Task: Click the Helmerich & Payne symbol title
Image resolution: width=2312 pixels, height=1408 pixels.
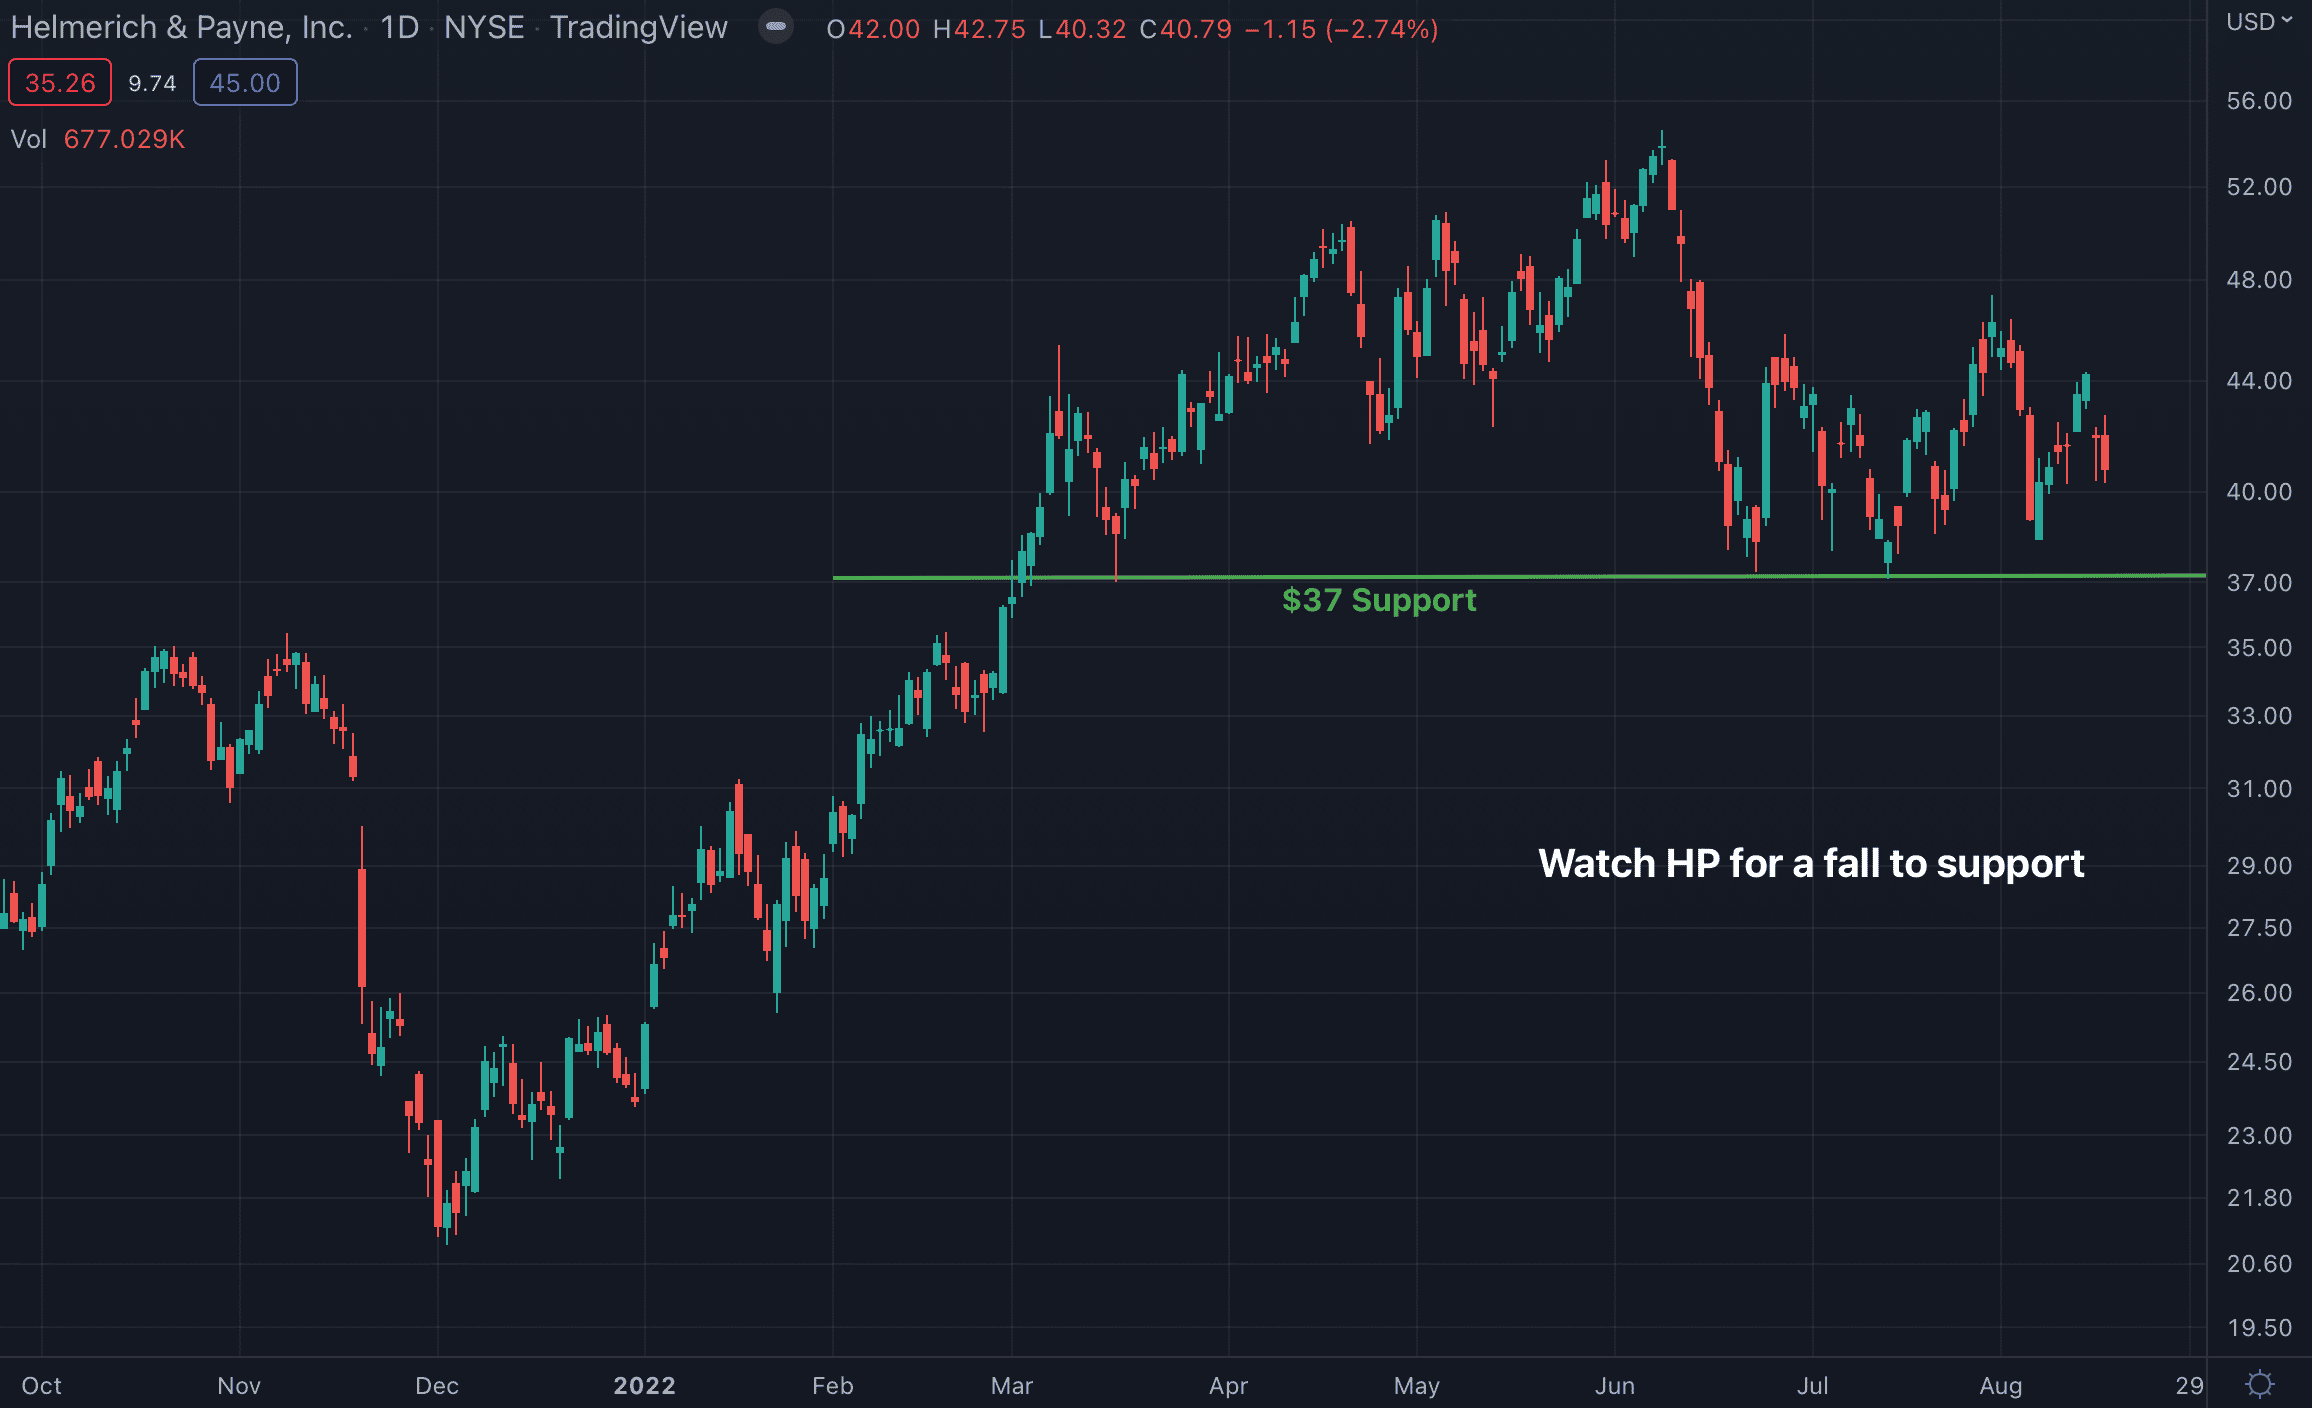Action: [x=181, y=28]
